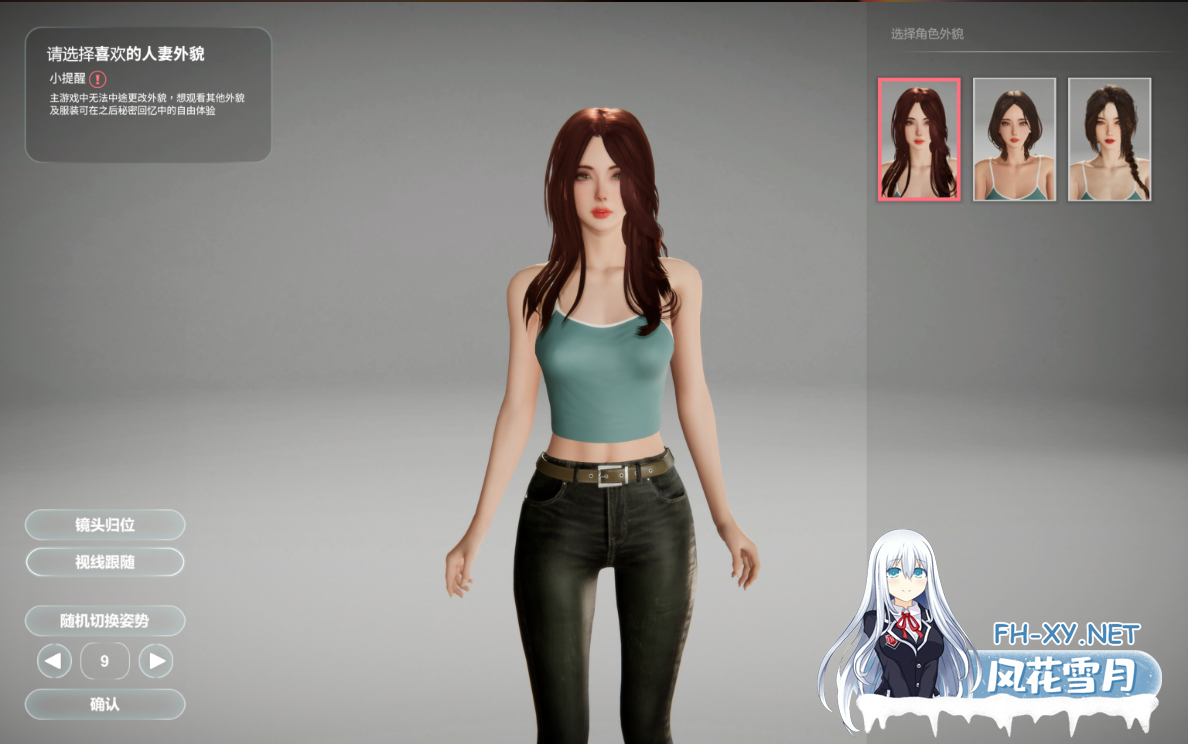Click the 风花雪月 icy logo banner
Screen dimensions: 1188x744
pyautogui.click(x=1064, y=678)
